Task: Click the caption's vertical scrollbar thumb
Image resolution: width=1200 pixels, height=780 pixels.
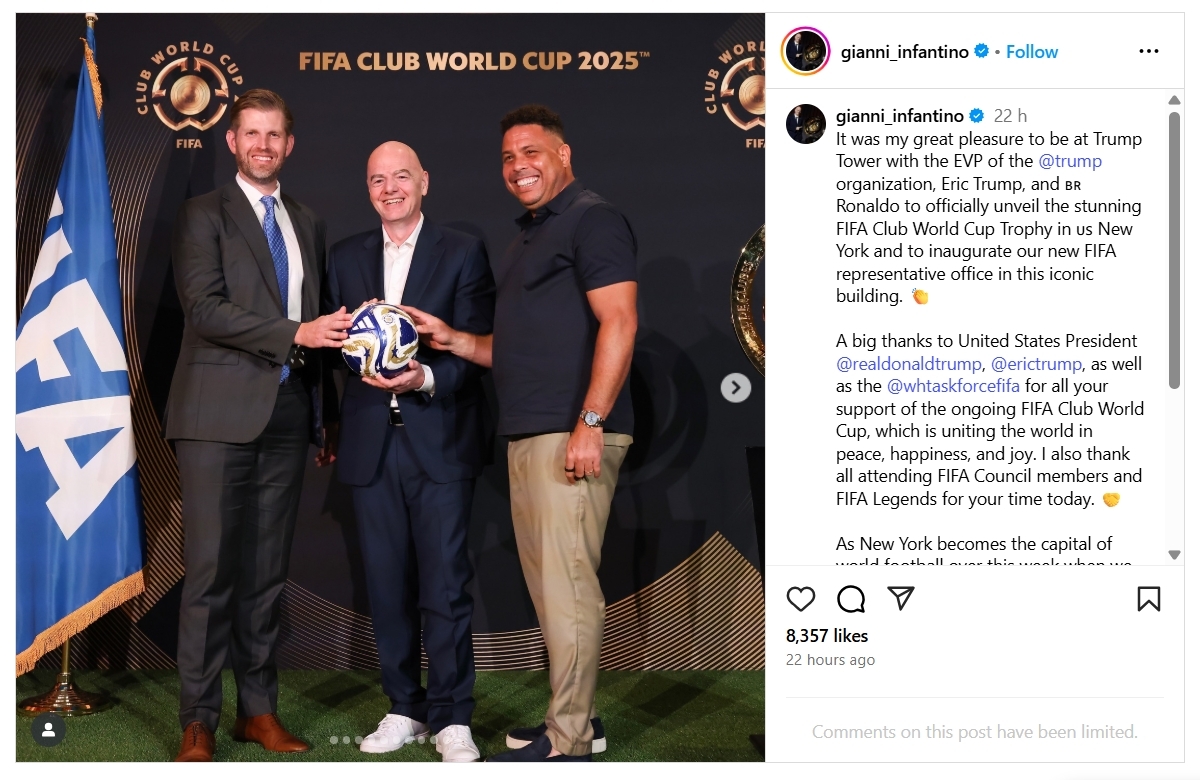Action: point(1175,250)
